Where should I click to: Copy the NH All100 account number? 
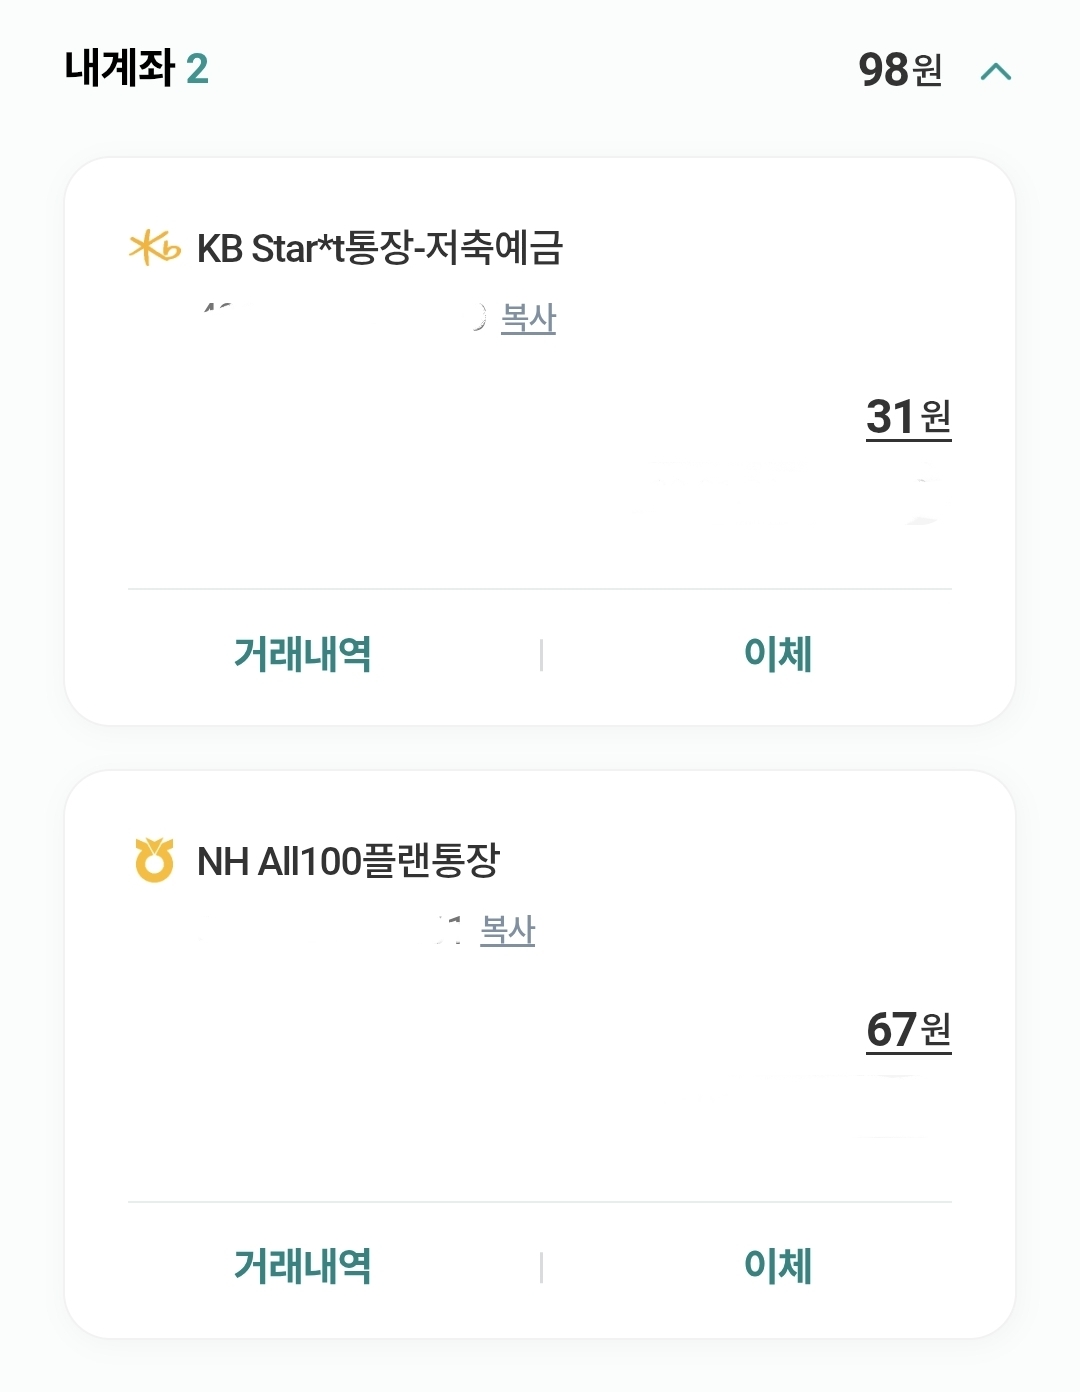point(507,930)
